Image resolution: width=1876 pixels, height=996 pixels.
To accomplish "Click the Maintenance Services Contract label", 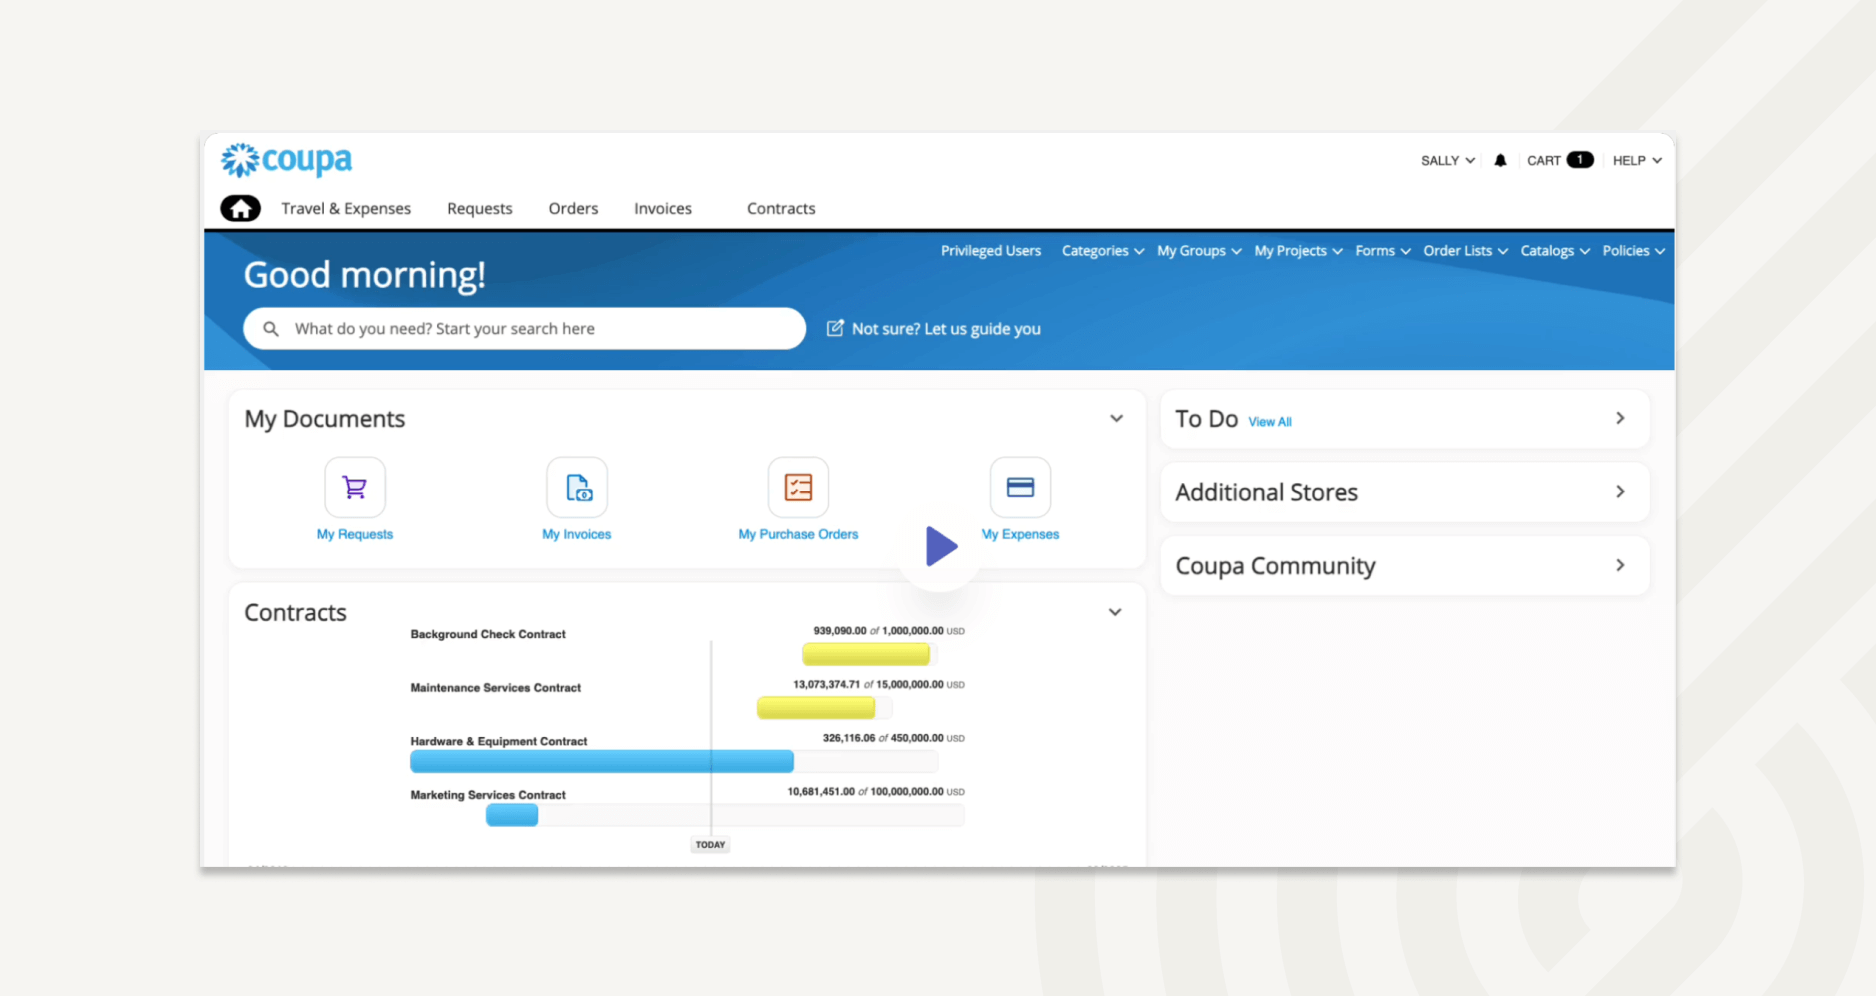I will pos(496,688).
